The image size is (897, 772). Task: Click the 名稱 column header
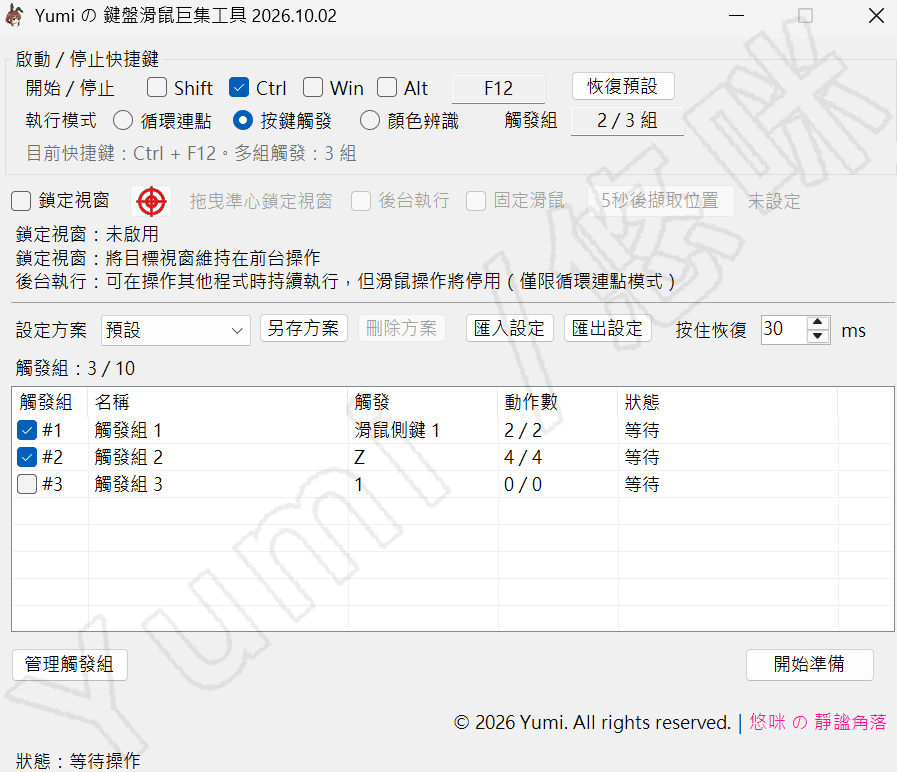[x=218, y=402]
